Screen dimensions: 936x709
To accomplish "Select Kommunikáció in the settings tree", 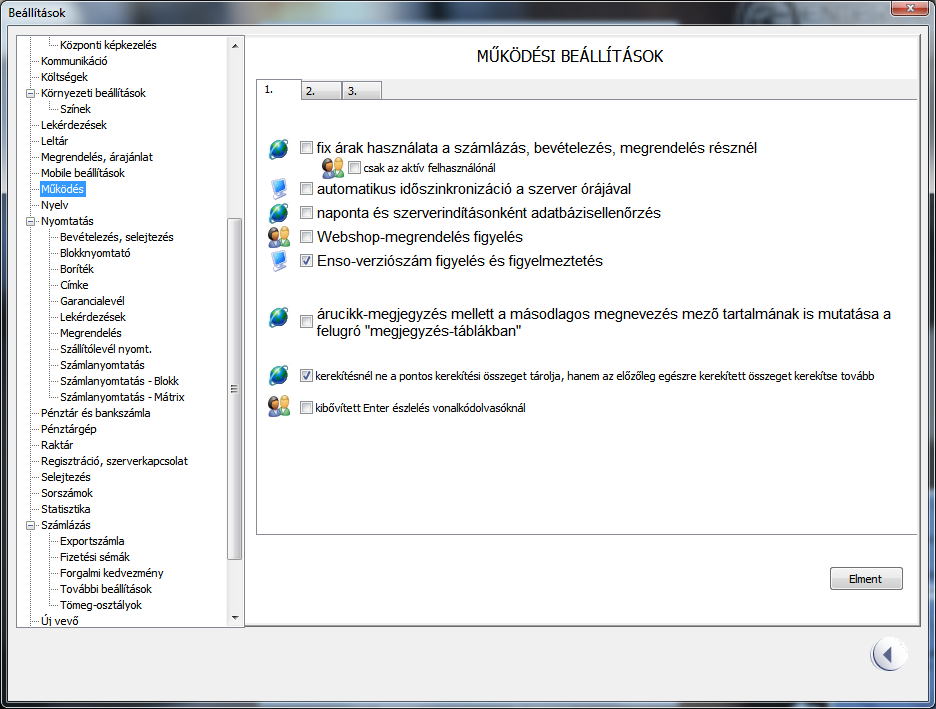I will (x=74, y=61).
